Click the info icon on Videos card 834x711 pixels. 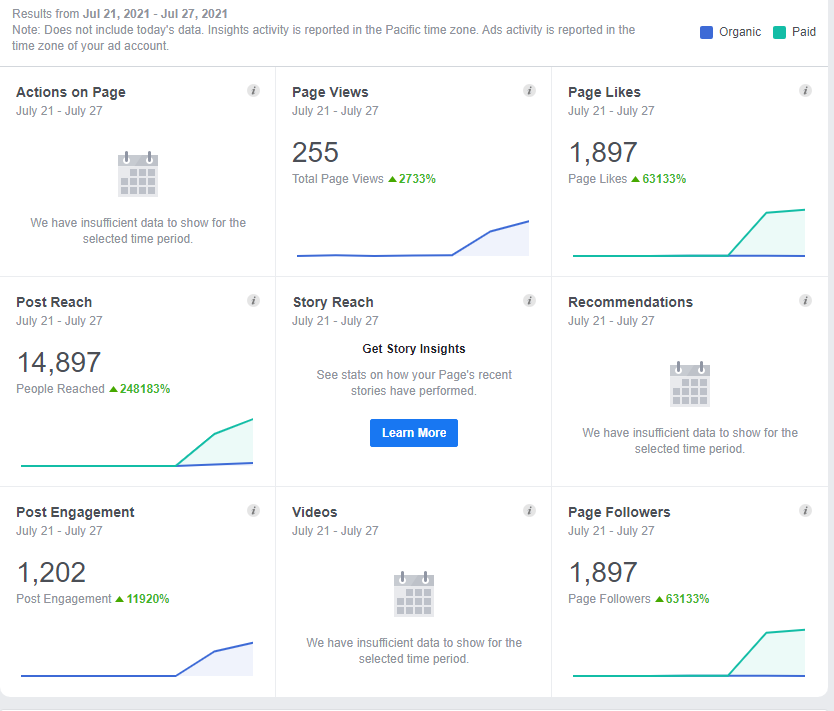529,511
